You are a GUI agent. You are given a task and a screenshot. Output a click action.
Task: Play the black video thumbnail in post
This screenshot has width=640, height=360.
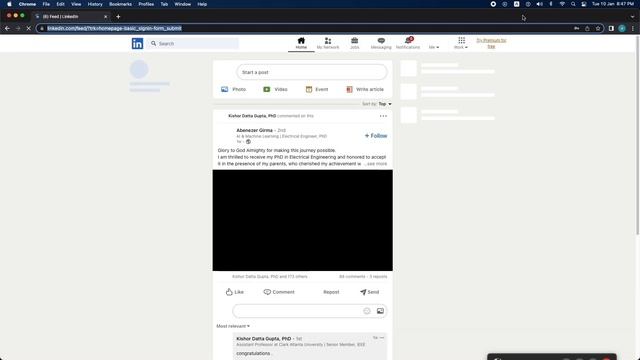tap(302, 220)
